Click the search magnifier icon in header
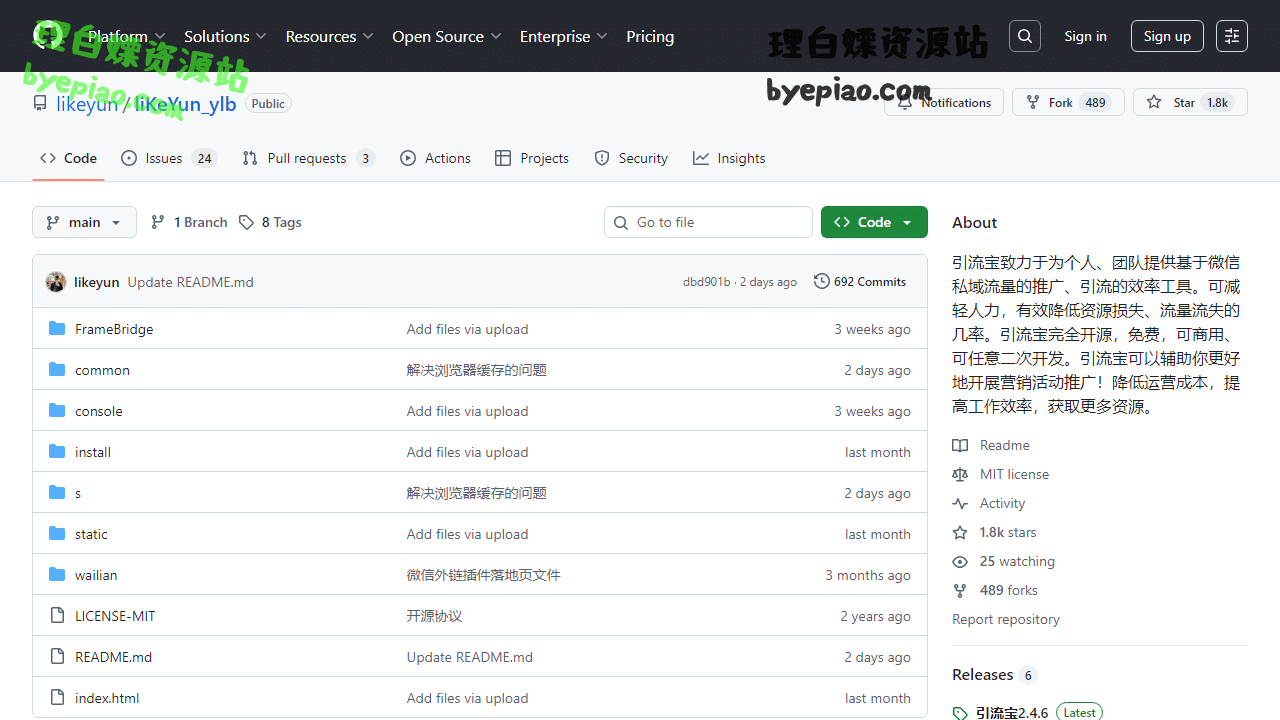The image size is (1280, 720). [x=1025, y=36]
